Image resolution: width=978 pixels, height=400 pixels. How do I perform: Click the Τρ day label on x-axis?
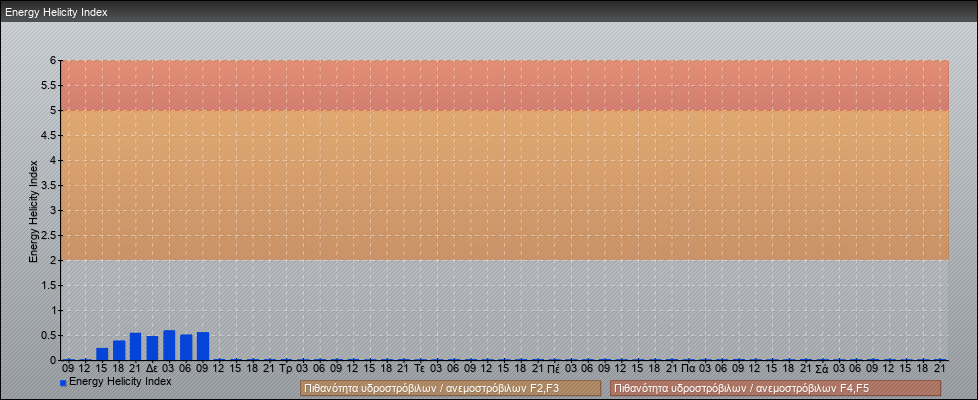(286, 369)
